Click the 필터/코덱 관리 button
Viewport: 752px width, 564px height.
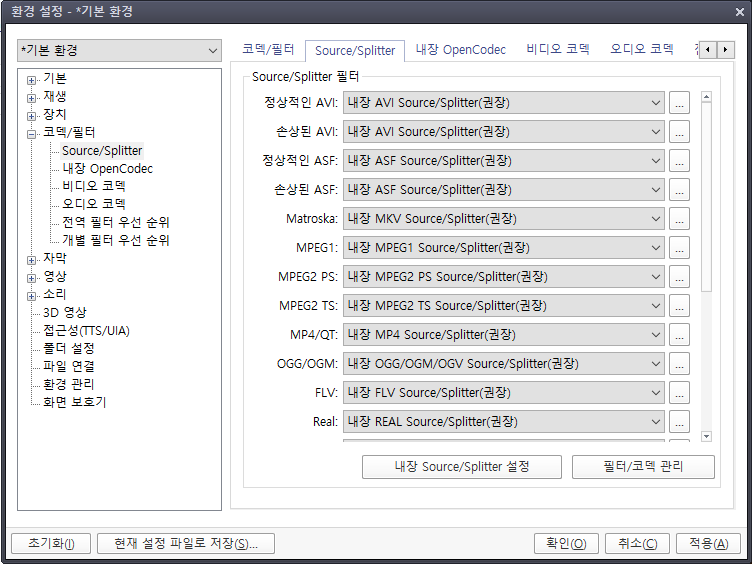[x=643, y=466]
